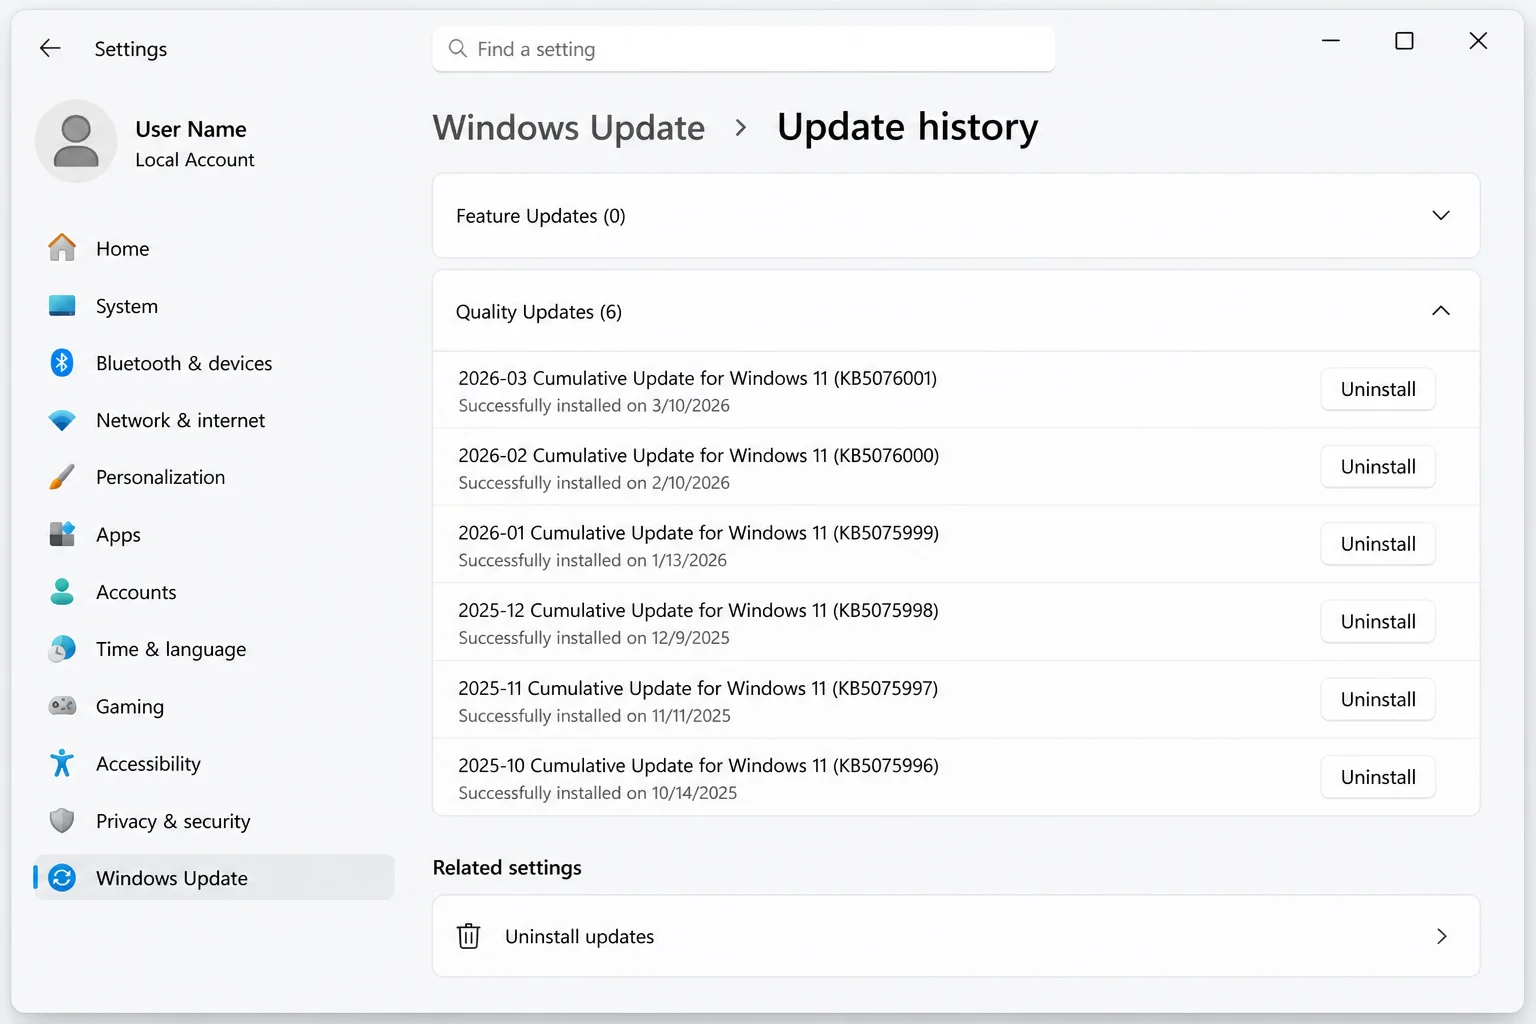Click the Related settings heading
This screenshot has height=1024, width=1536.
point(507,867)
